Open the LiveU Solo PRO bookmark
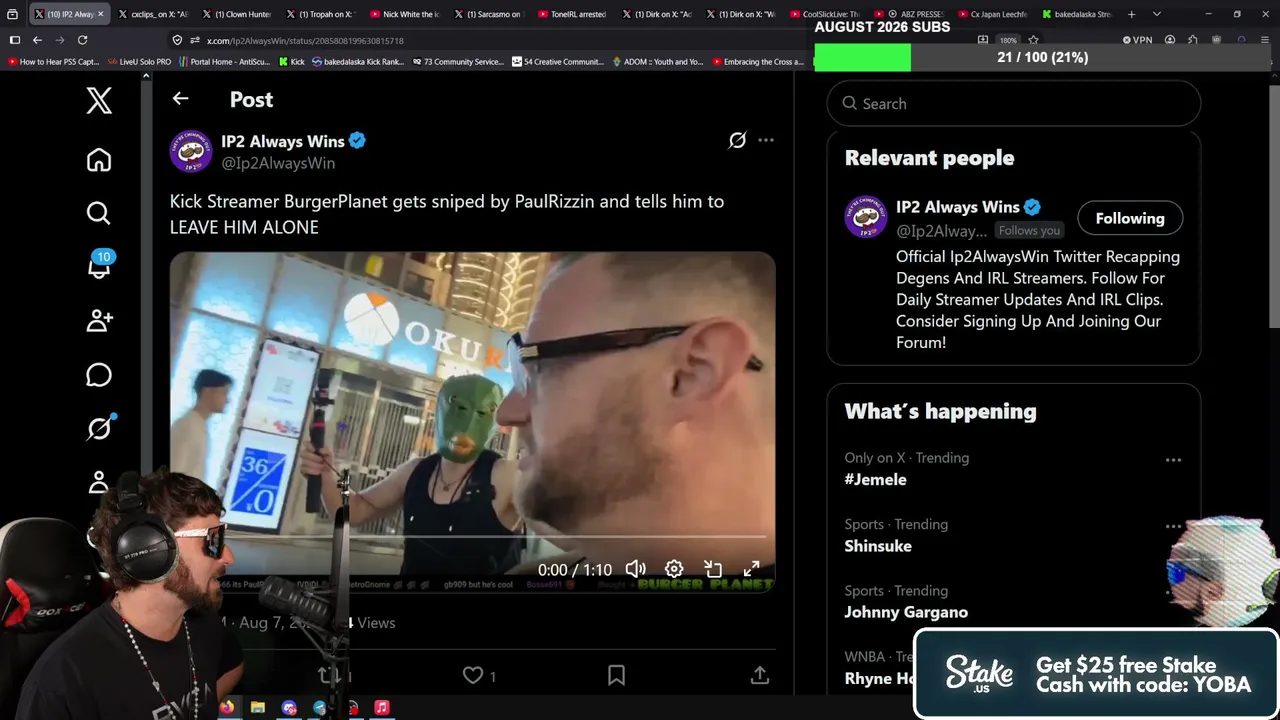The height and width of the screenshot is (720, 1280). click(x=139, y=62)
